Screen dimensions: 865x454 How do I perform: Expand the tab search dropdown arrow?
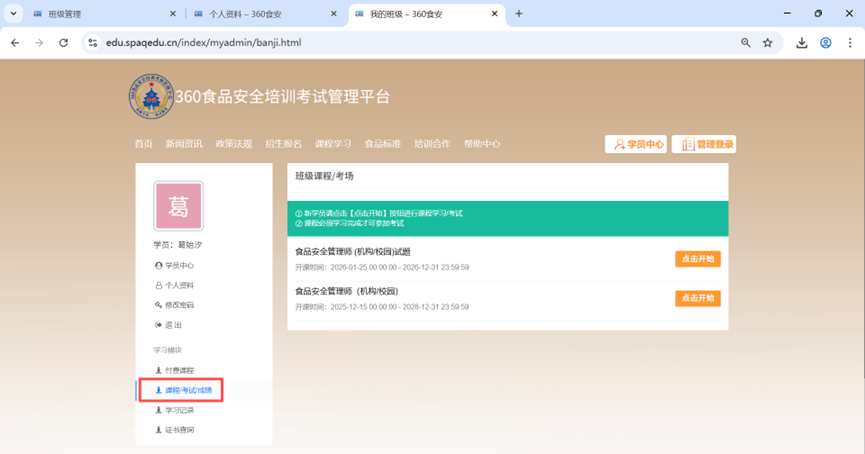[13, 14]
